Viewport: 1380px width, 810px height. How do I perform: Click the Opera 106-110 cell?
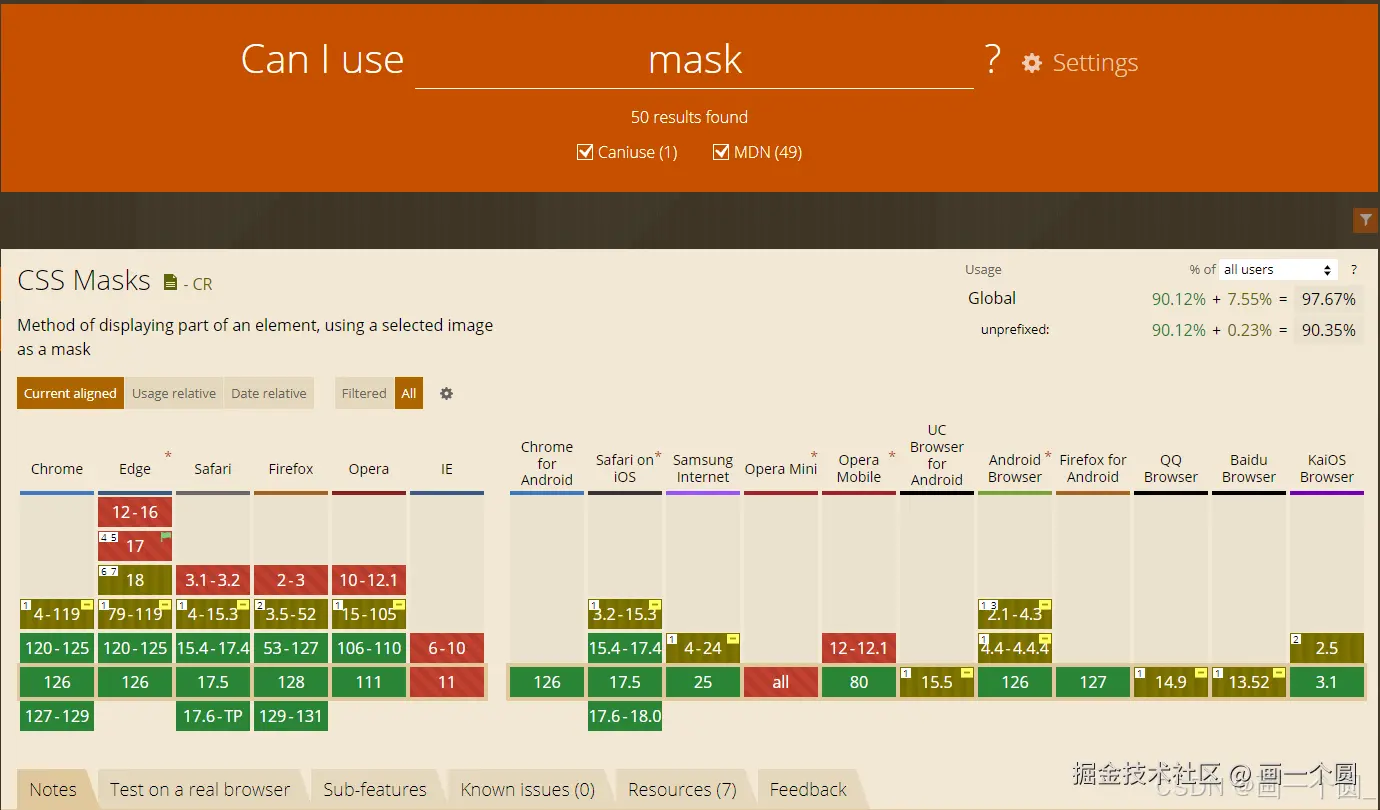coord(369,648)
